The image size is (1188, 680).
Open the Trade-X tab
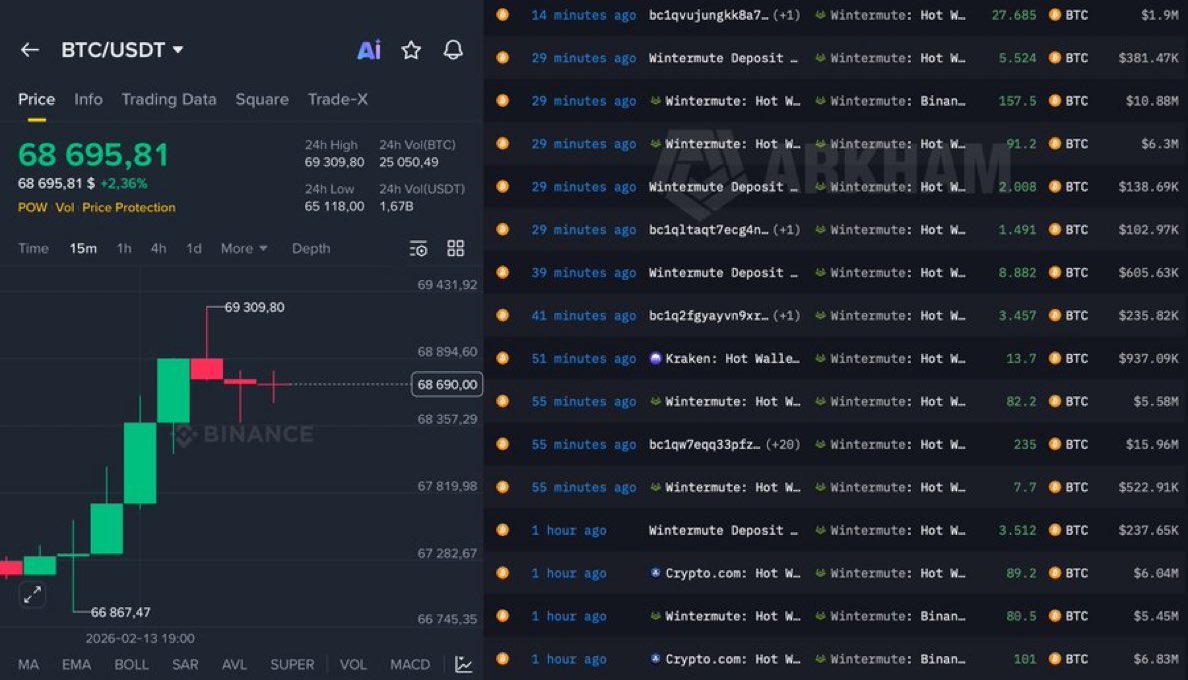[x=337, y=99]
